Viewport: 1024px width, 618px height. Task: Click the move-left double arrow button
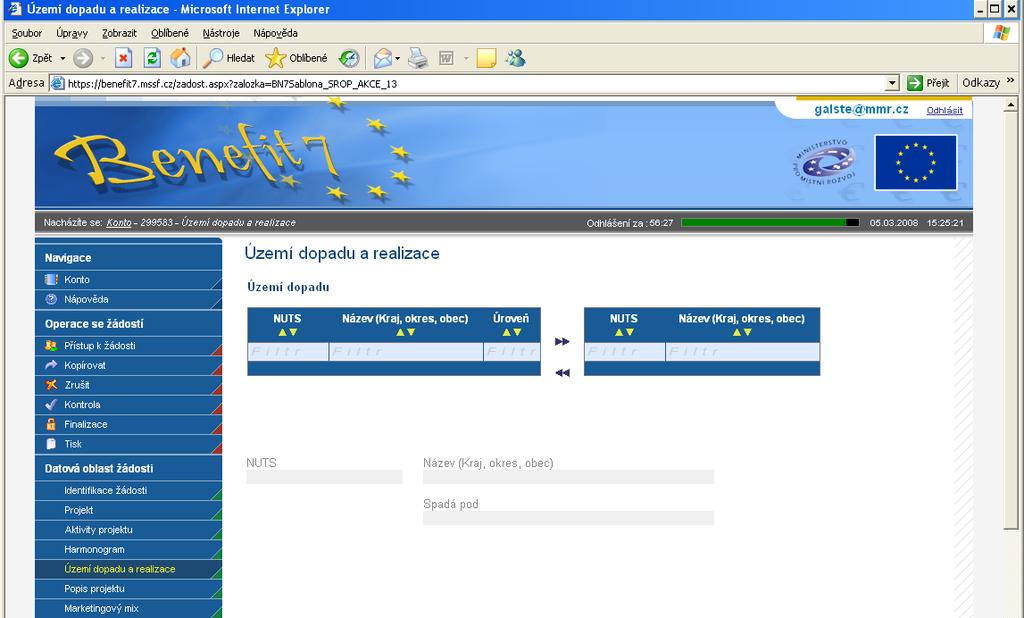pyautogui.click(x=562, y=373)
